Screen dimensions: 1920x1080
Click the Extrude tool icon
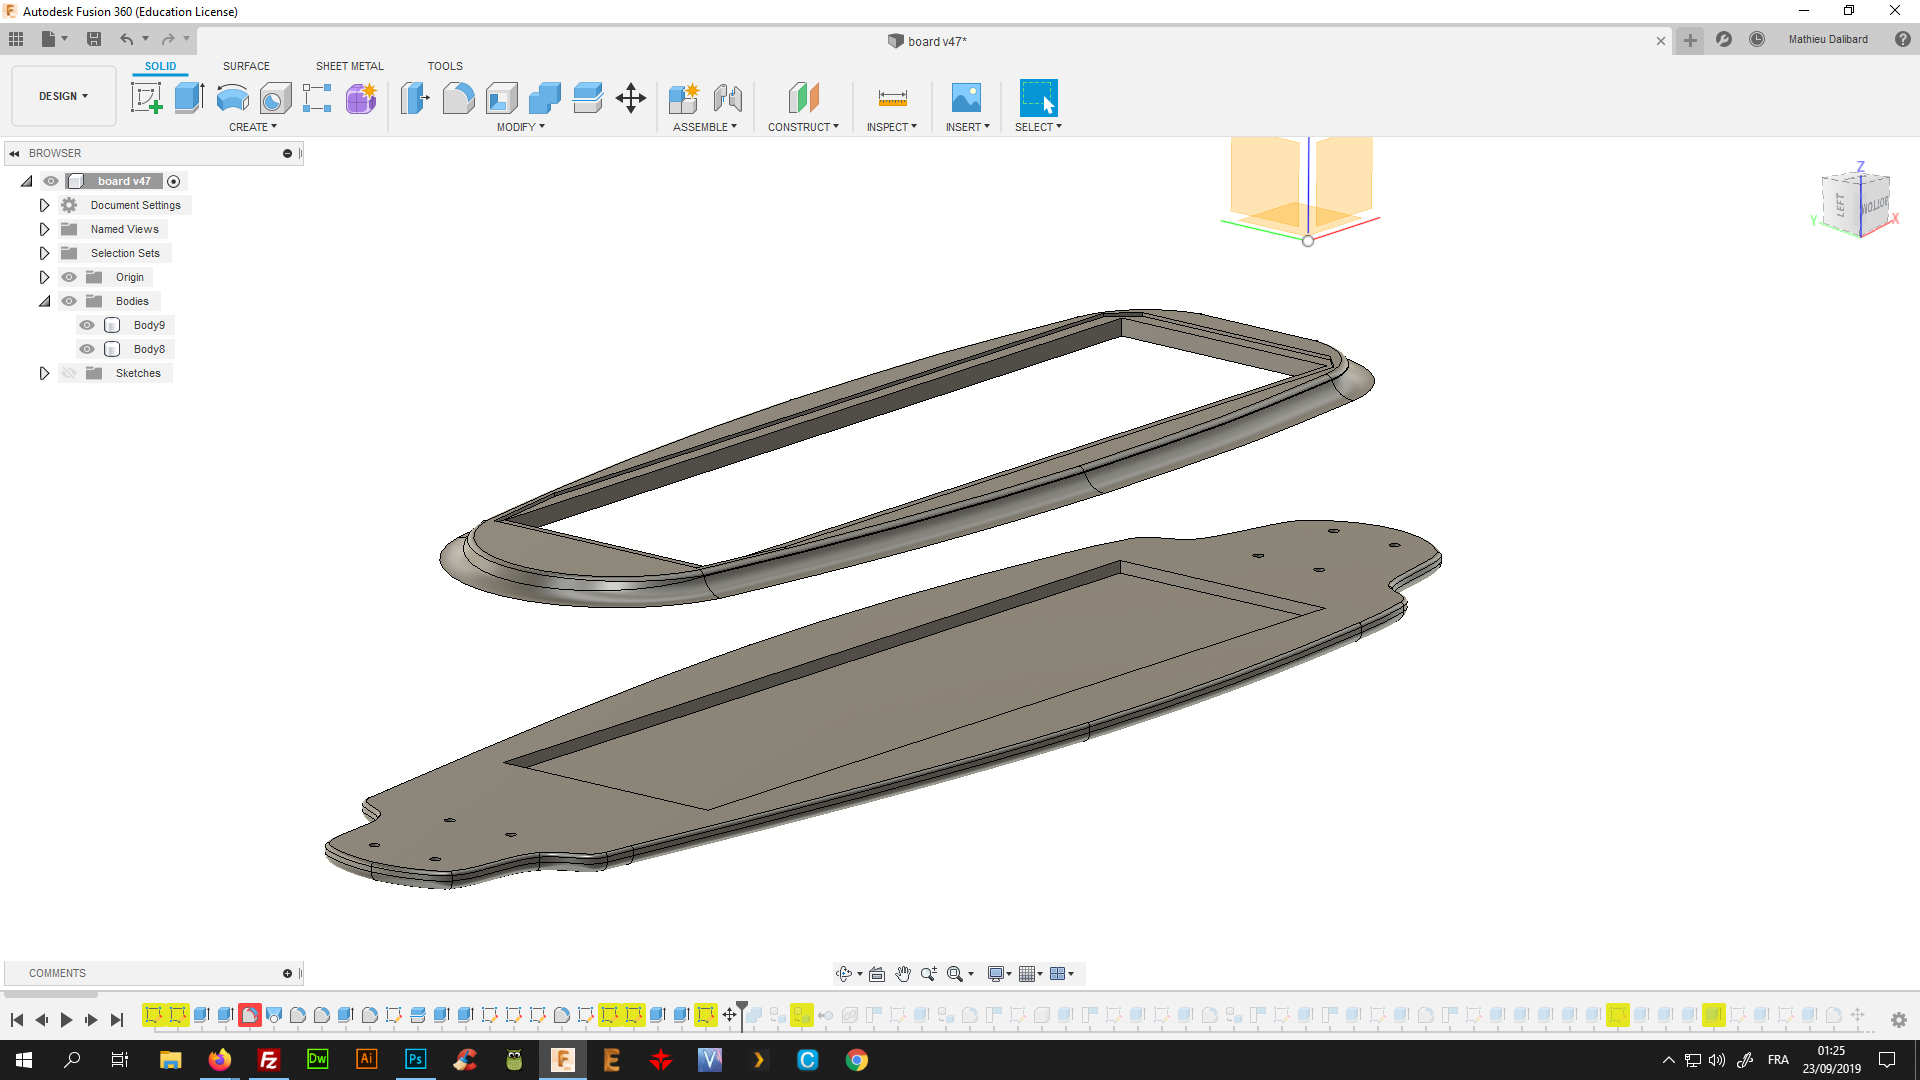(189, 98)
